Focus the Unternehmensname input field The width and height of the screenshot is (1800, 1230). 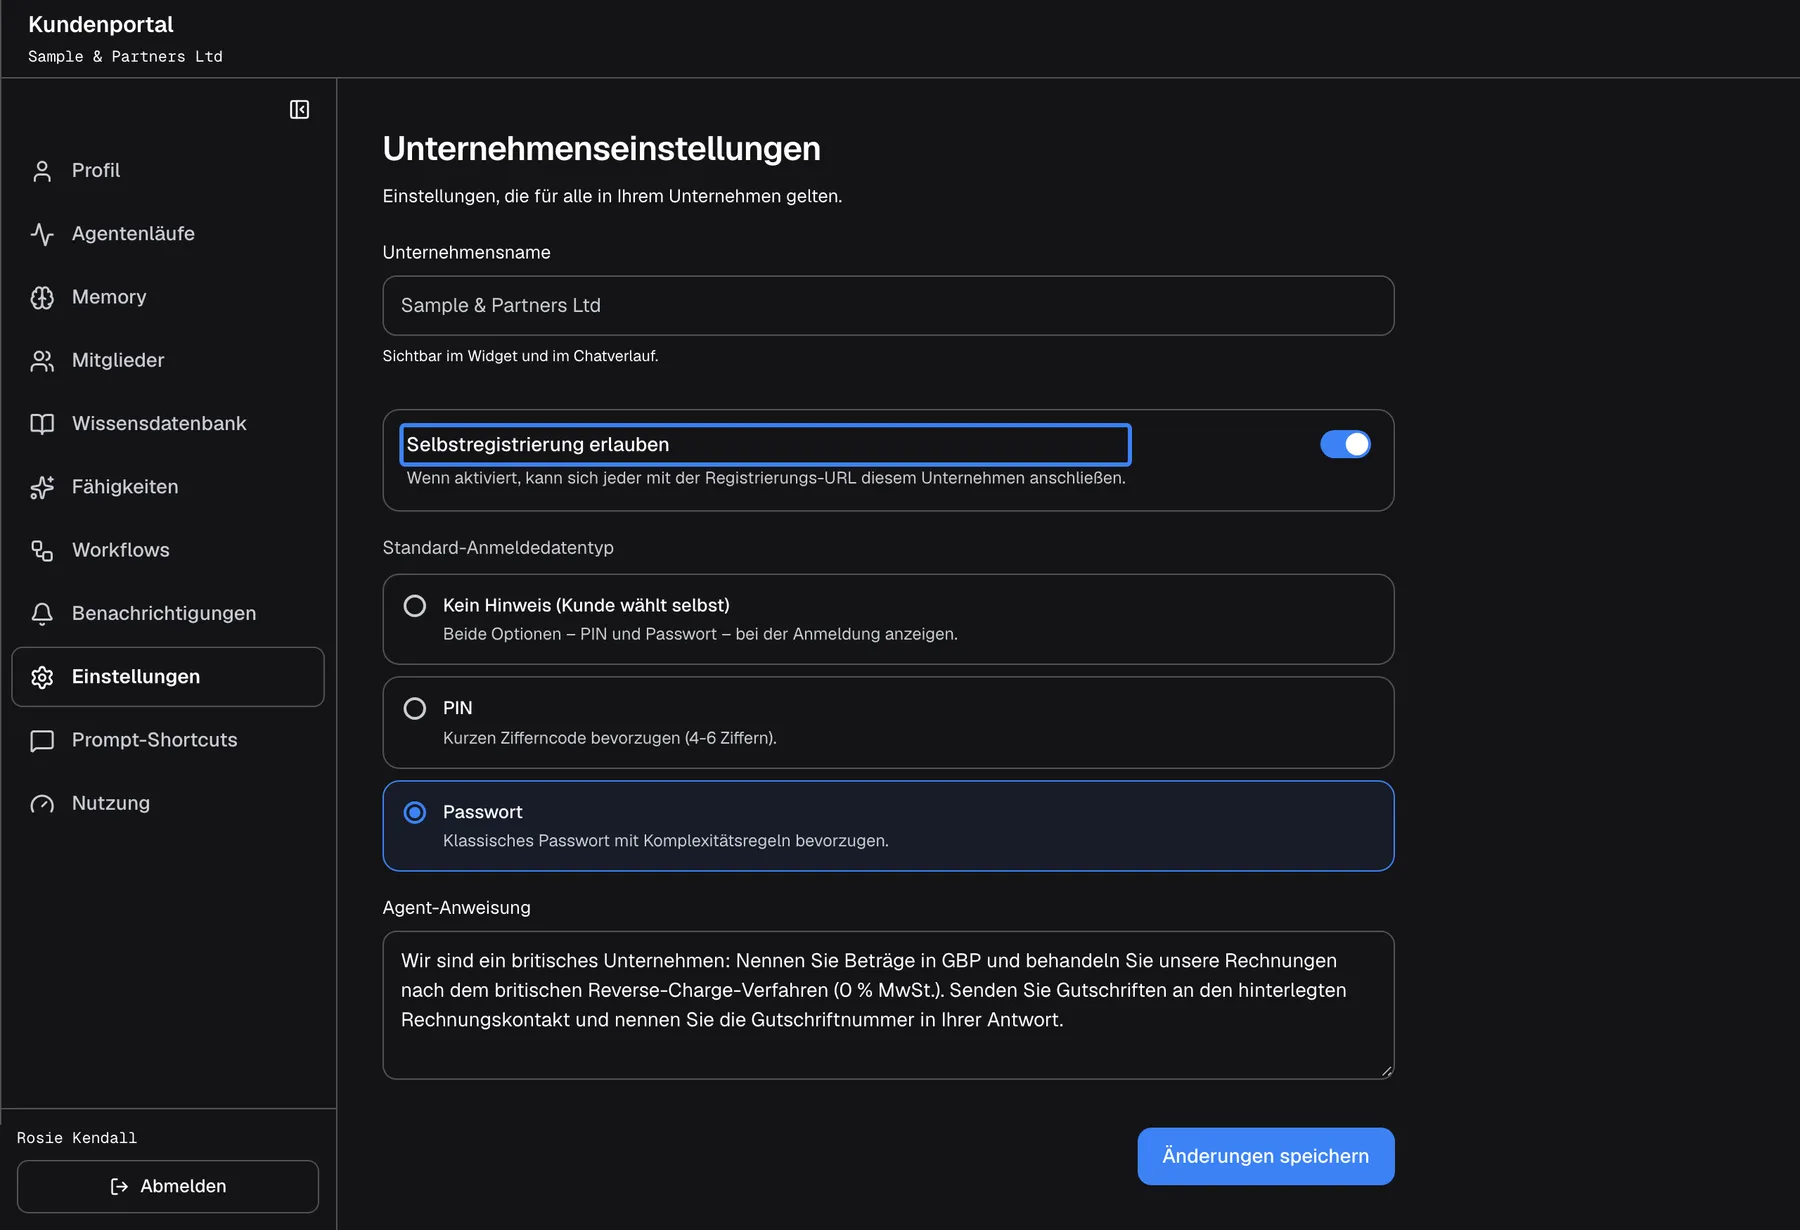(x=888, y=306)
